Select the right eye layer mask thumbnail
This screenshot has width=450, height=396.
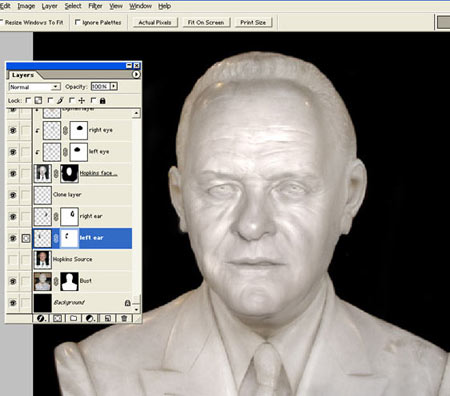[x=79, y=130]
